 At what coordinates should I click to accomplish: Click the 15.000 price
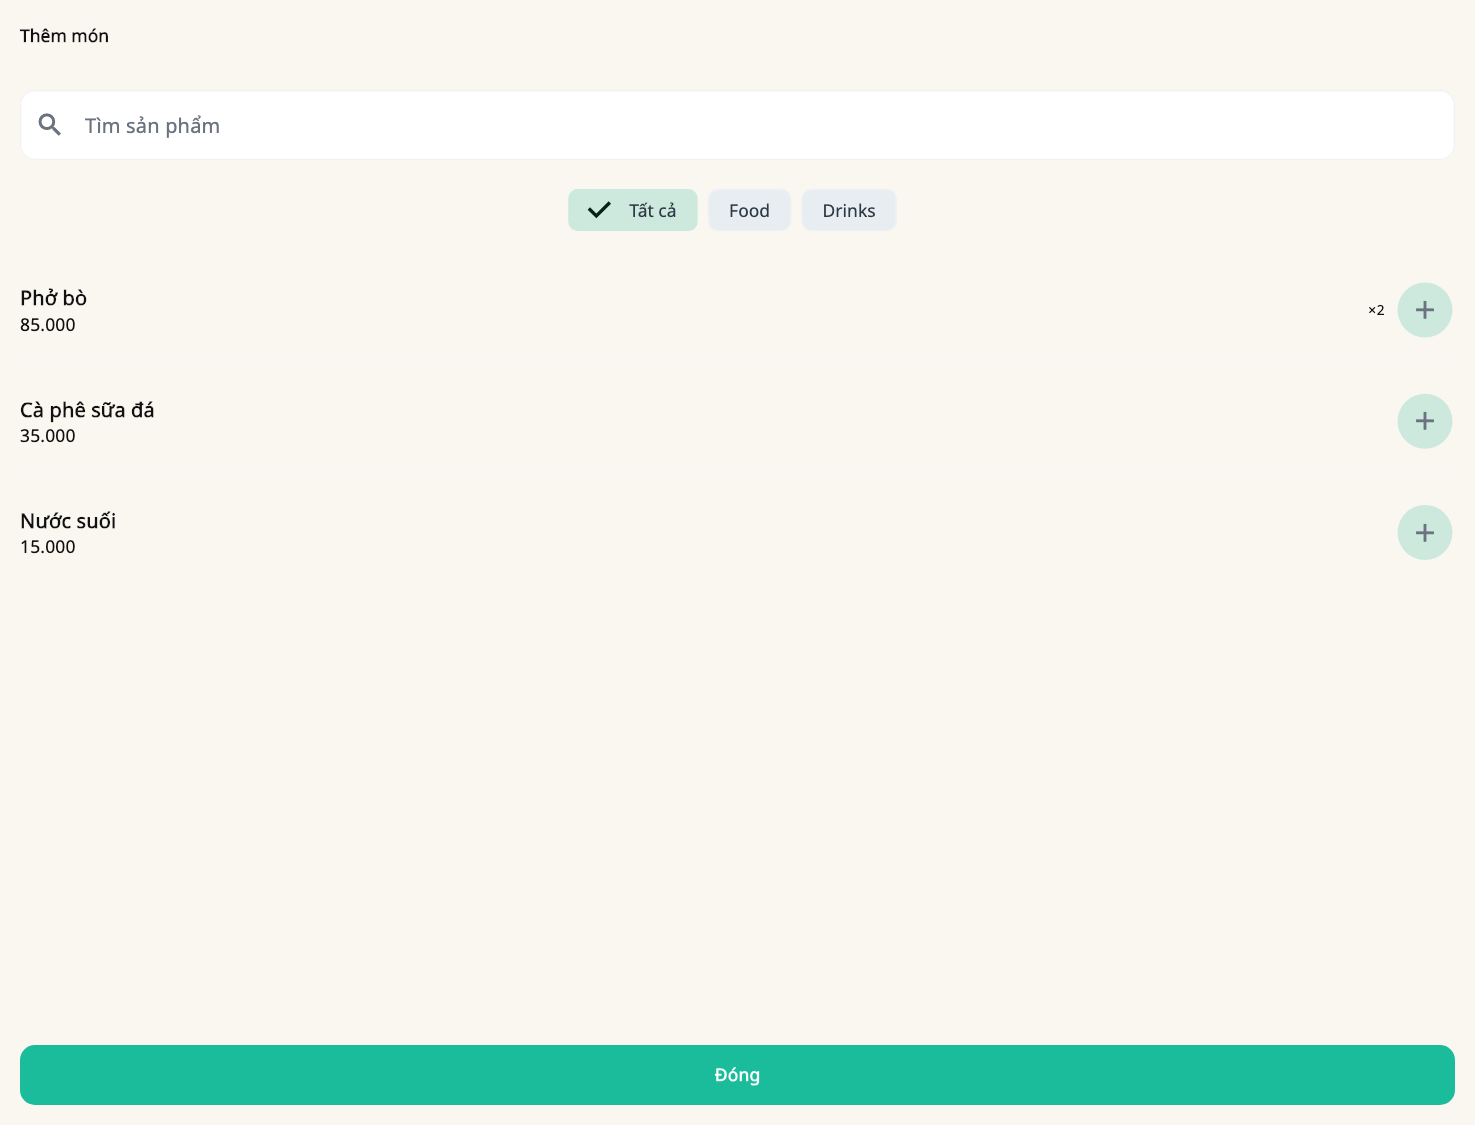(x=48, y=547)
